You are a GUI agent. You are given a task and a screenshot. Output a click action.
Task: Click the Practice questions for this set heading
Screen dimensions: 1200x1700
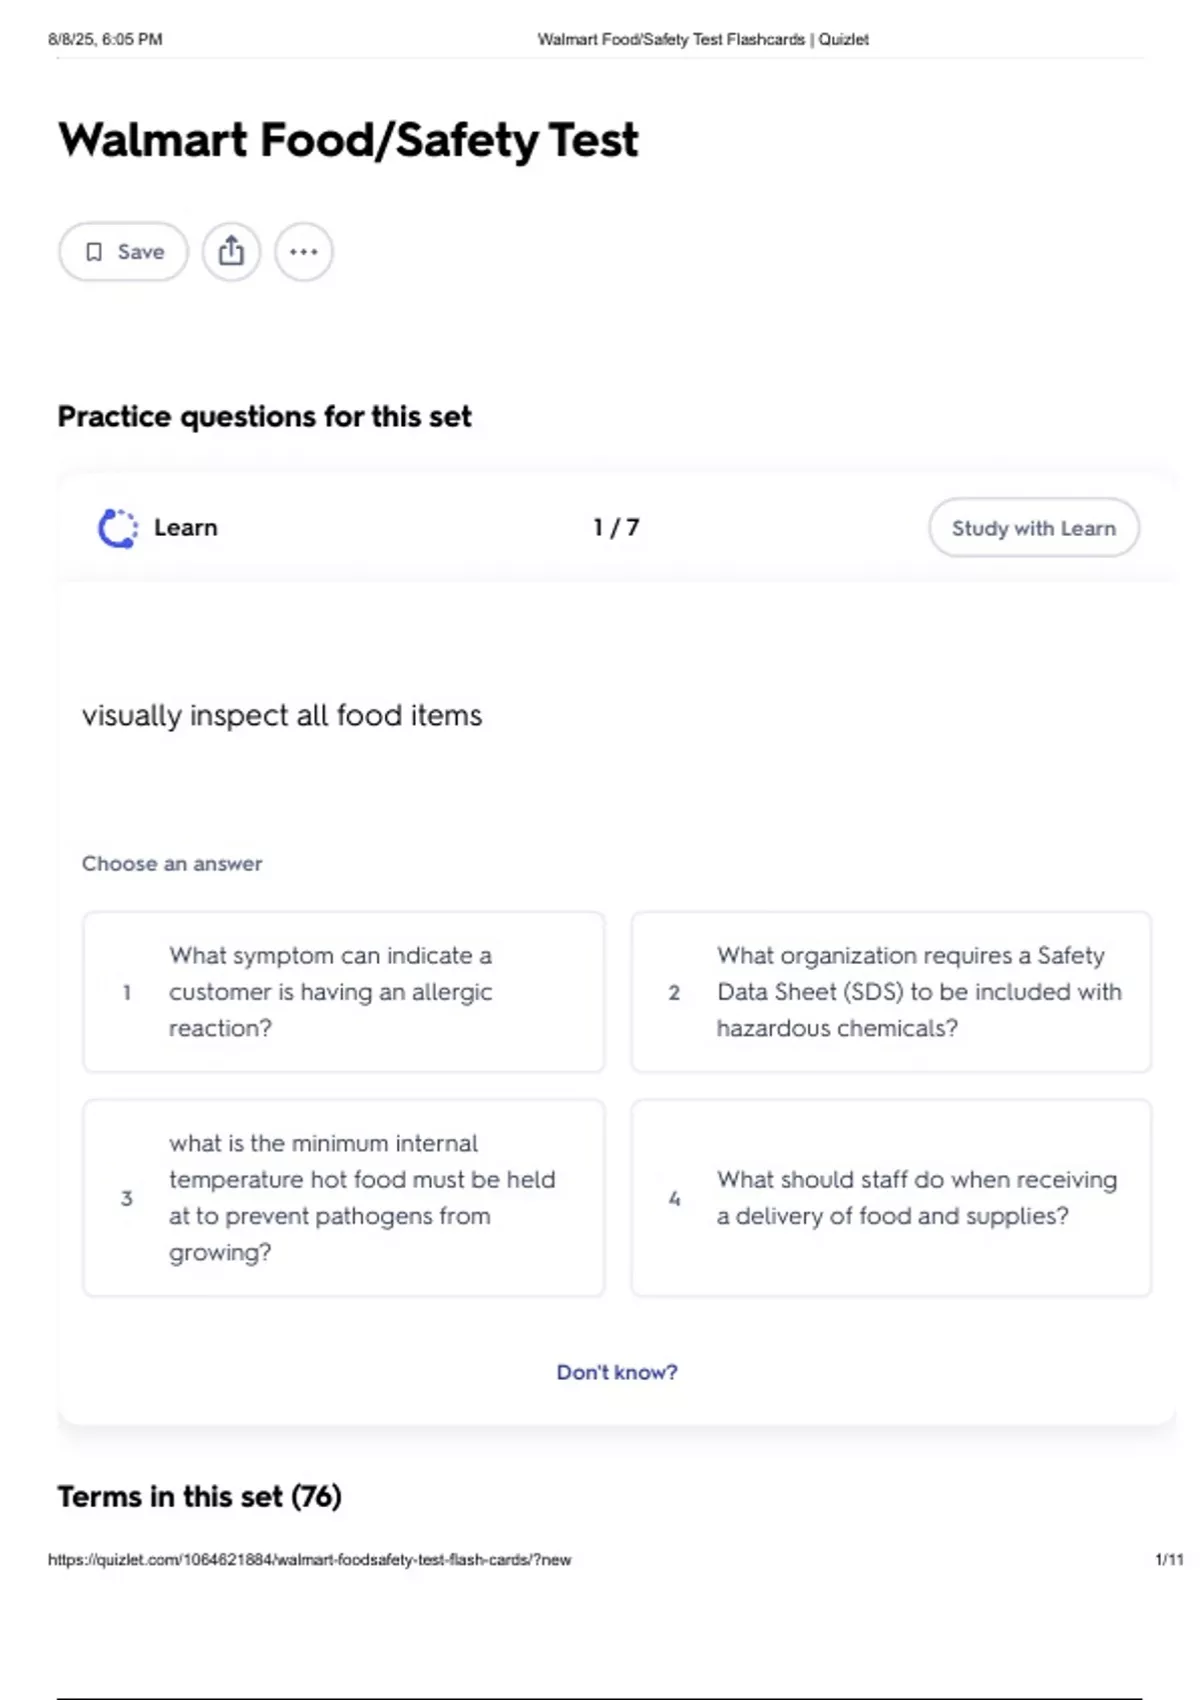click(x=264, y=416)
